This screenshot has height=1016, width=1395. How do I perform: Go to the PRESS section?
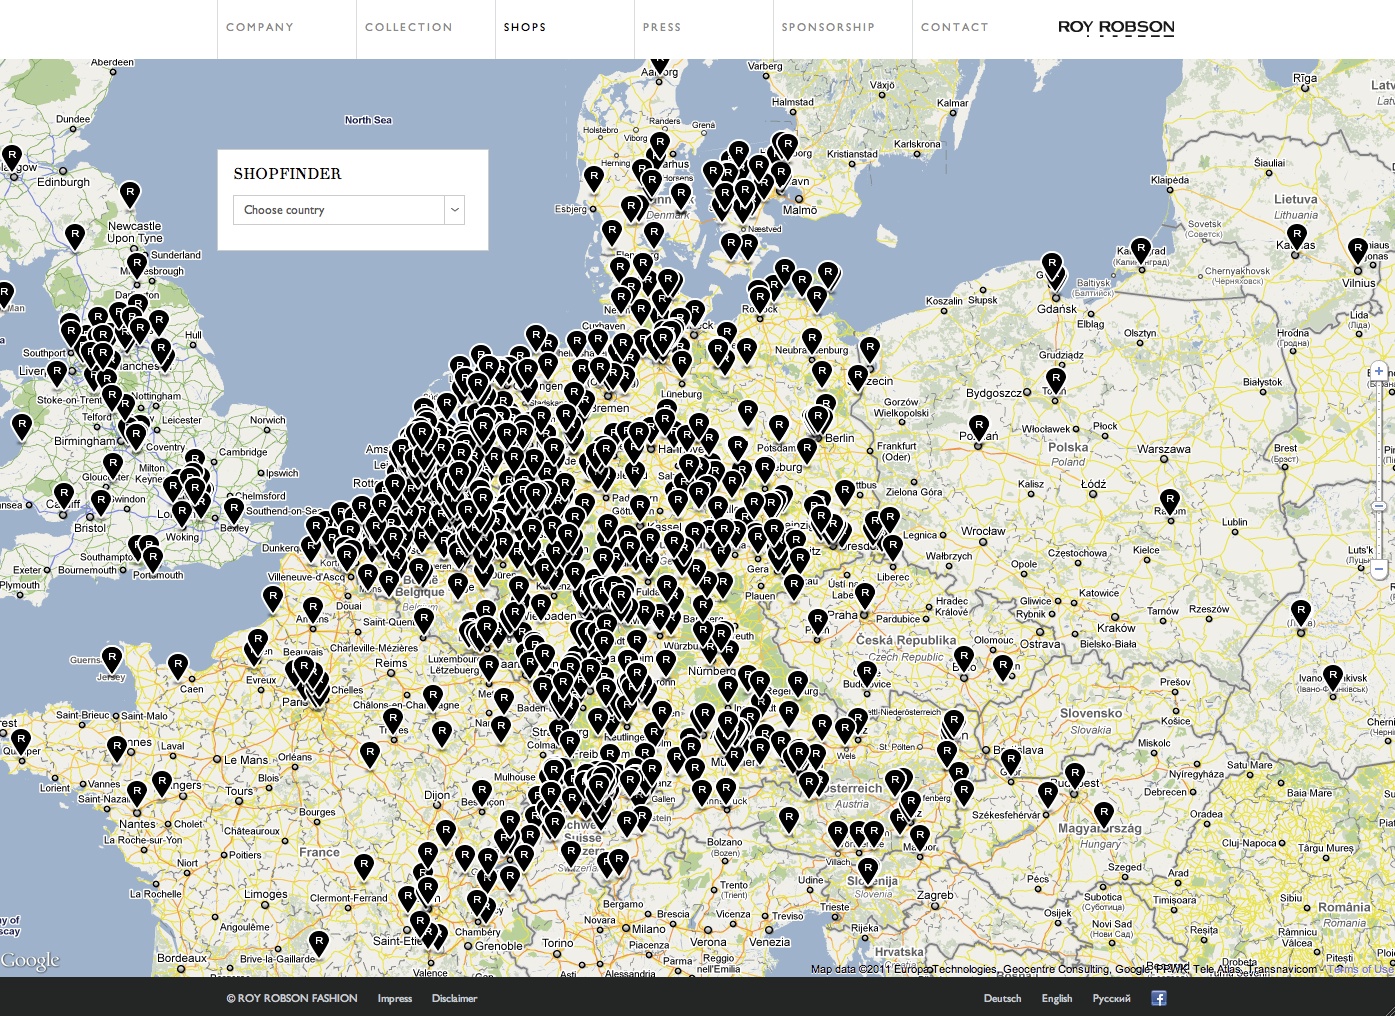(x=662, y=27)
